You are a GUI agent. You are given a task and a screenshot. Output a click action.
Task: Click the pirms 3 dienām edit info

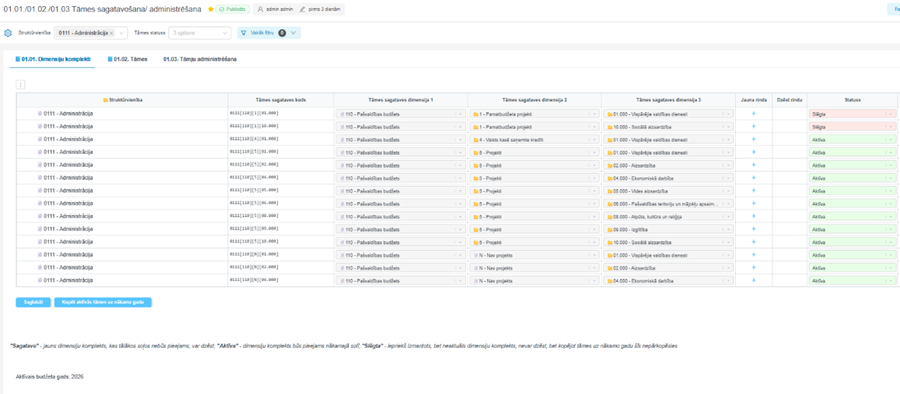(x=320, y=9)
